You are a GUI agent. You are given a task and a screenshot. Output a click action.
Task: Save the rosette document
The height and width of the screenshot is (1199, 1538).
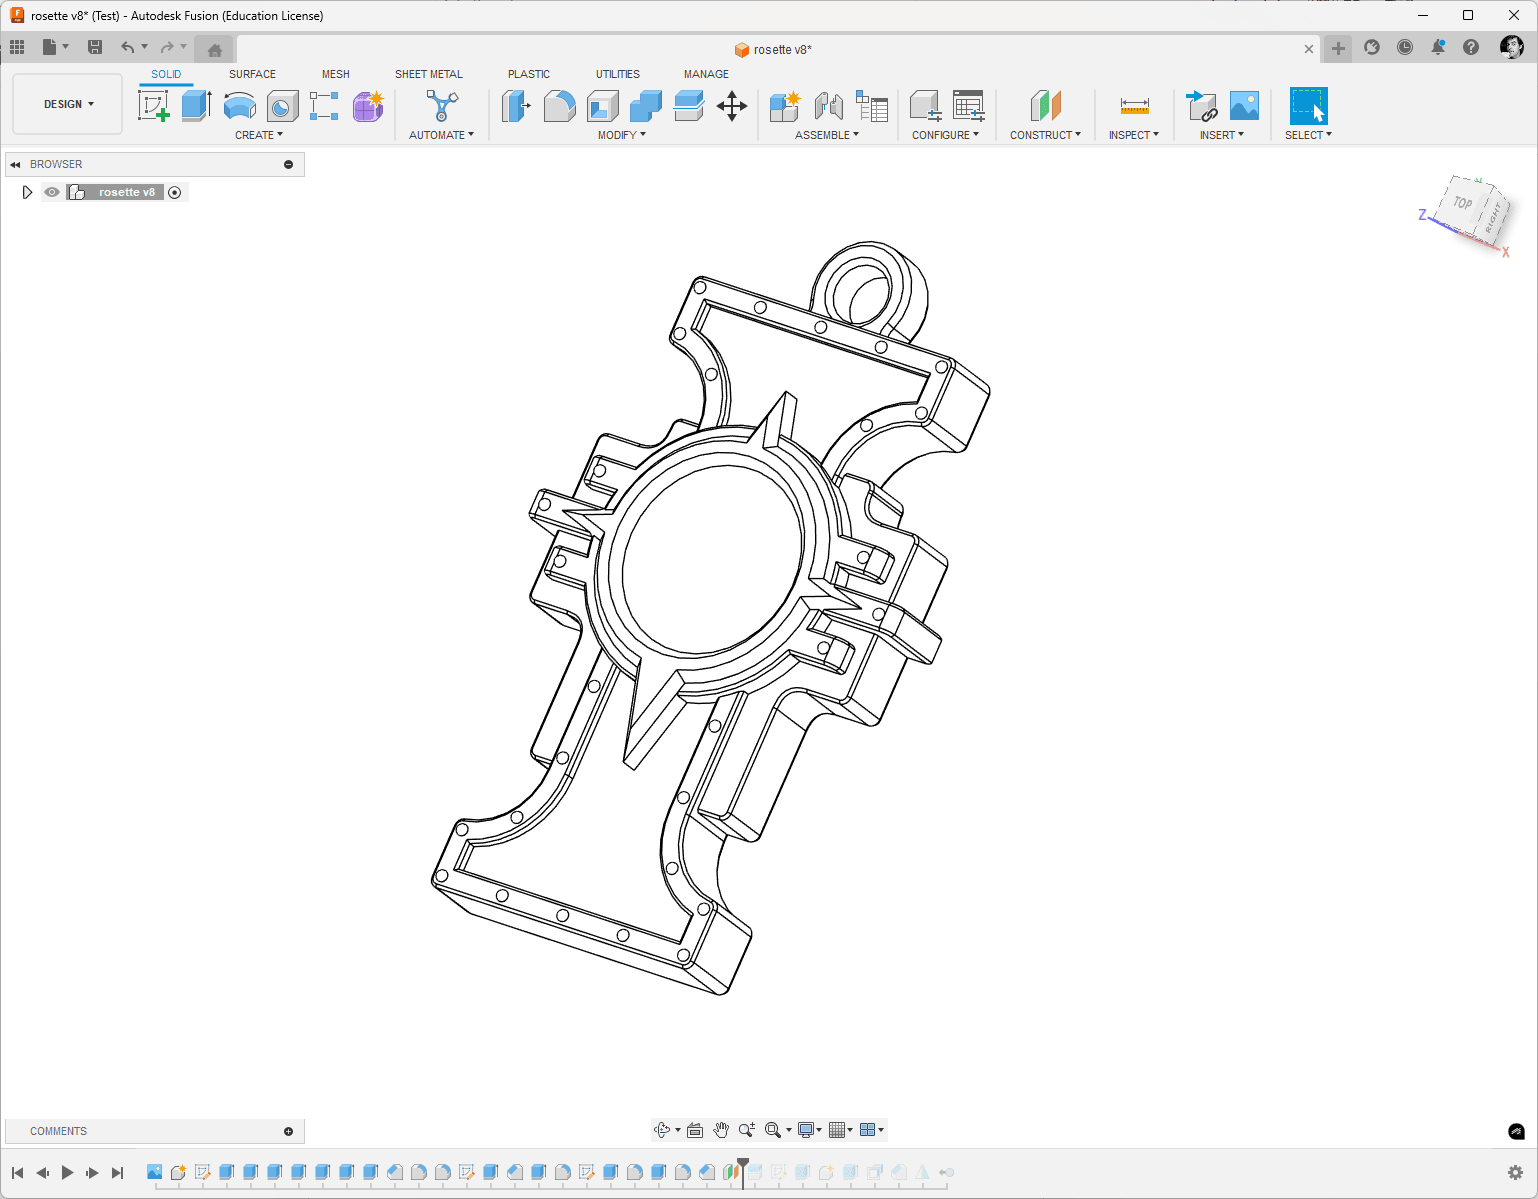click(95, 47)
